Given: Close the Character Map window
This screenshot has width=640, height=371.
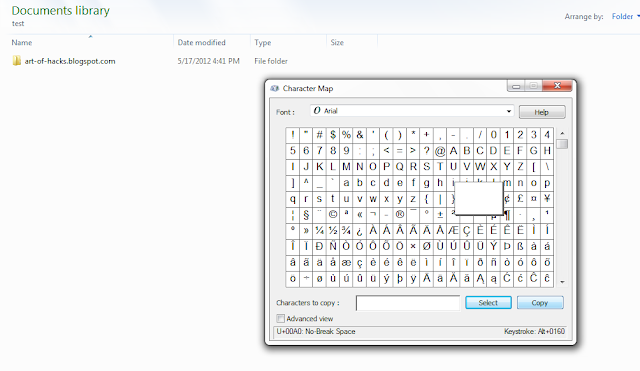Looking at the screenshot, I should pos(557,86).
